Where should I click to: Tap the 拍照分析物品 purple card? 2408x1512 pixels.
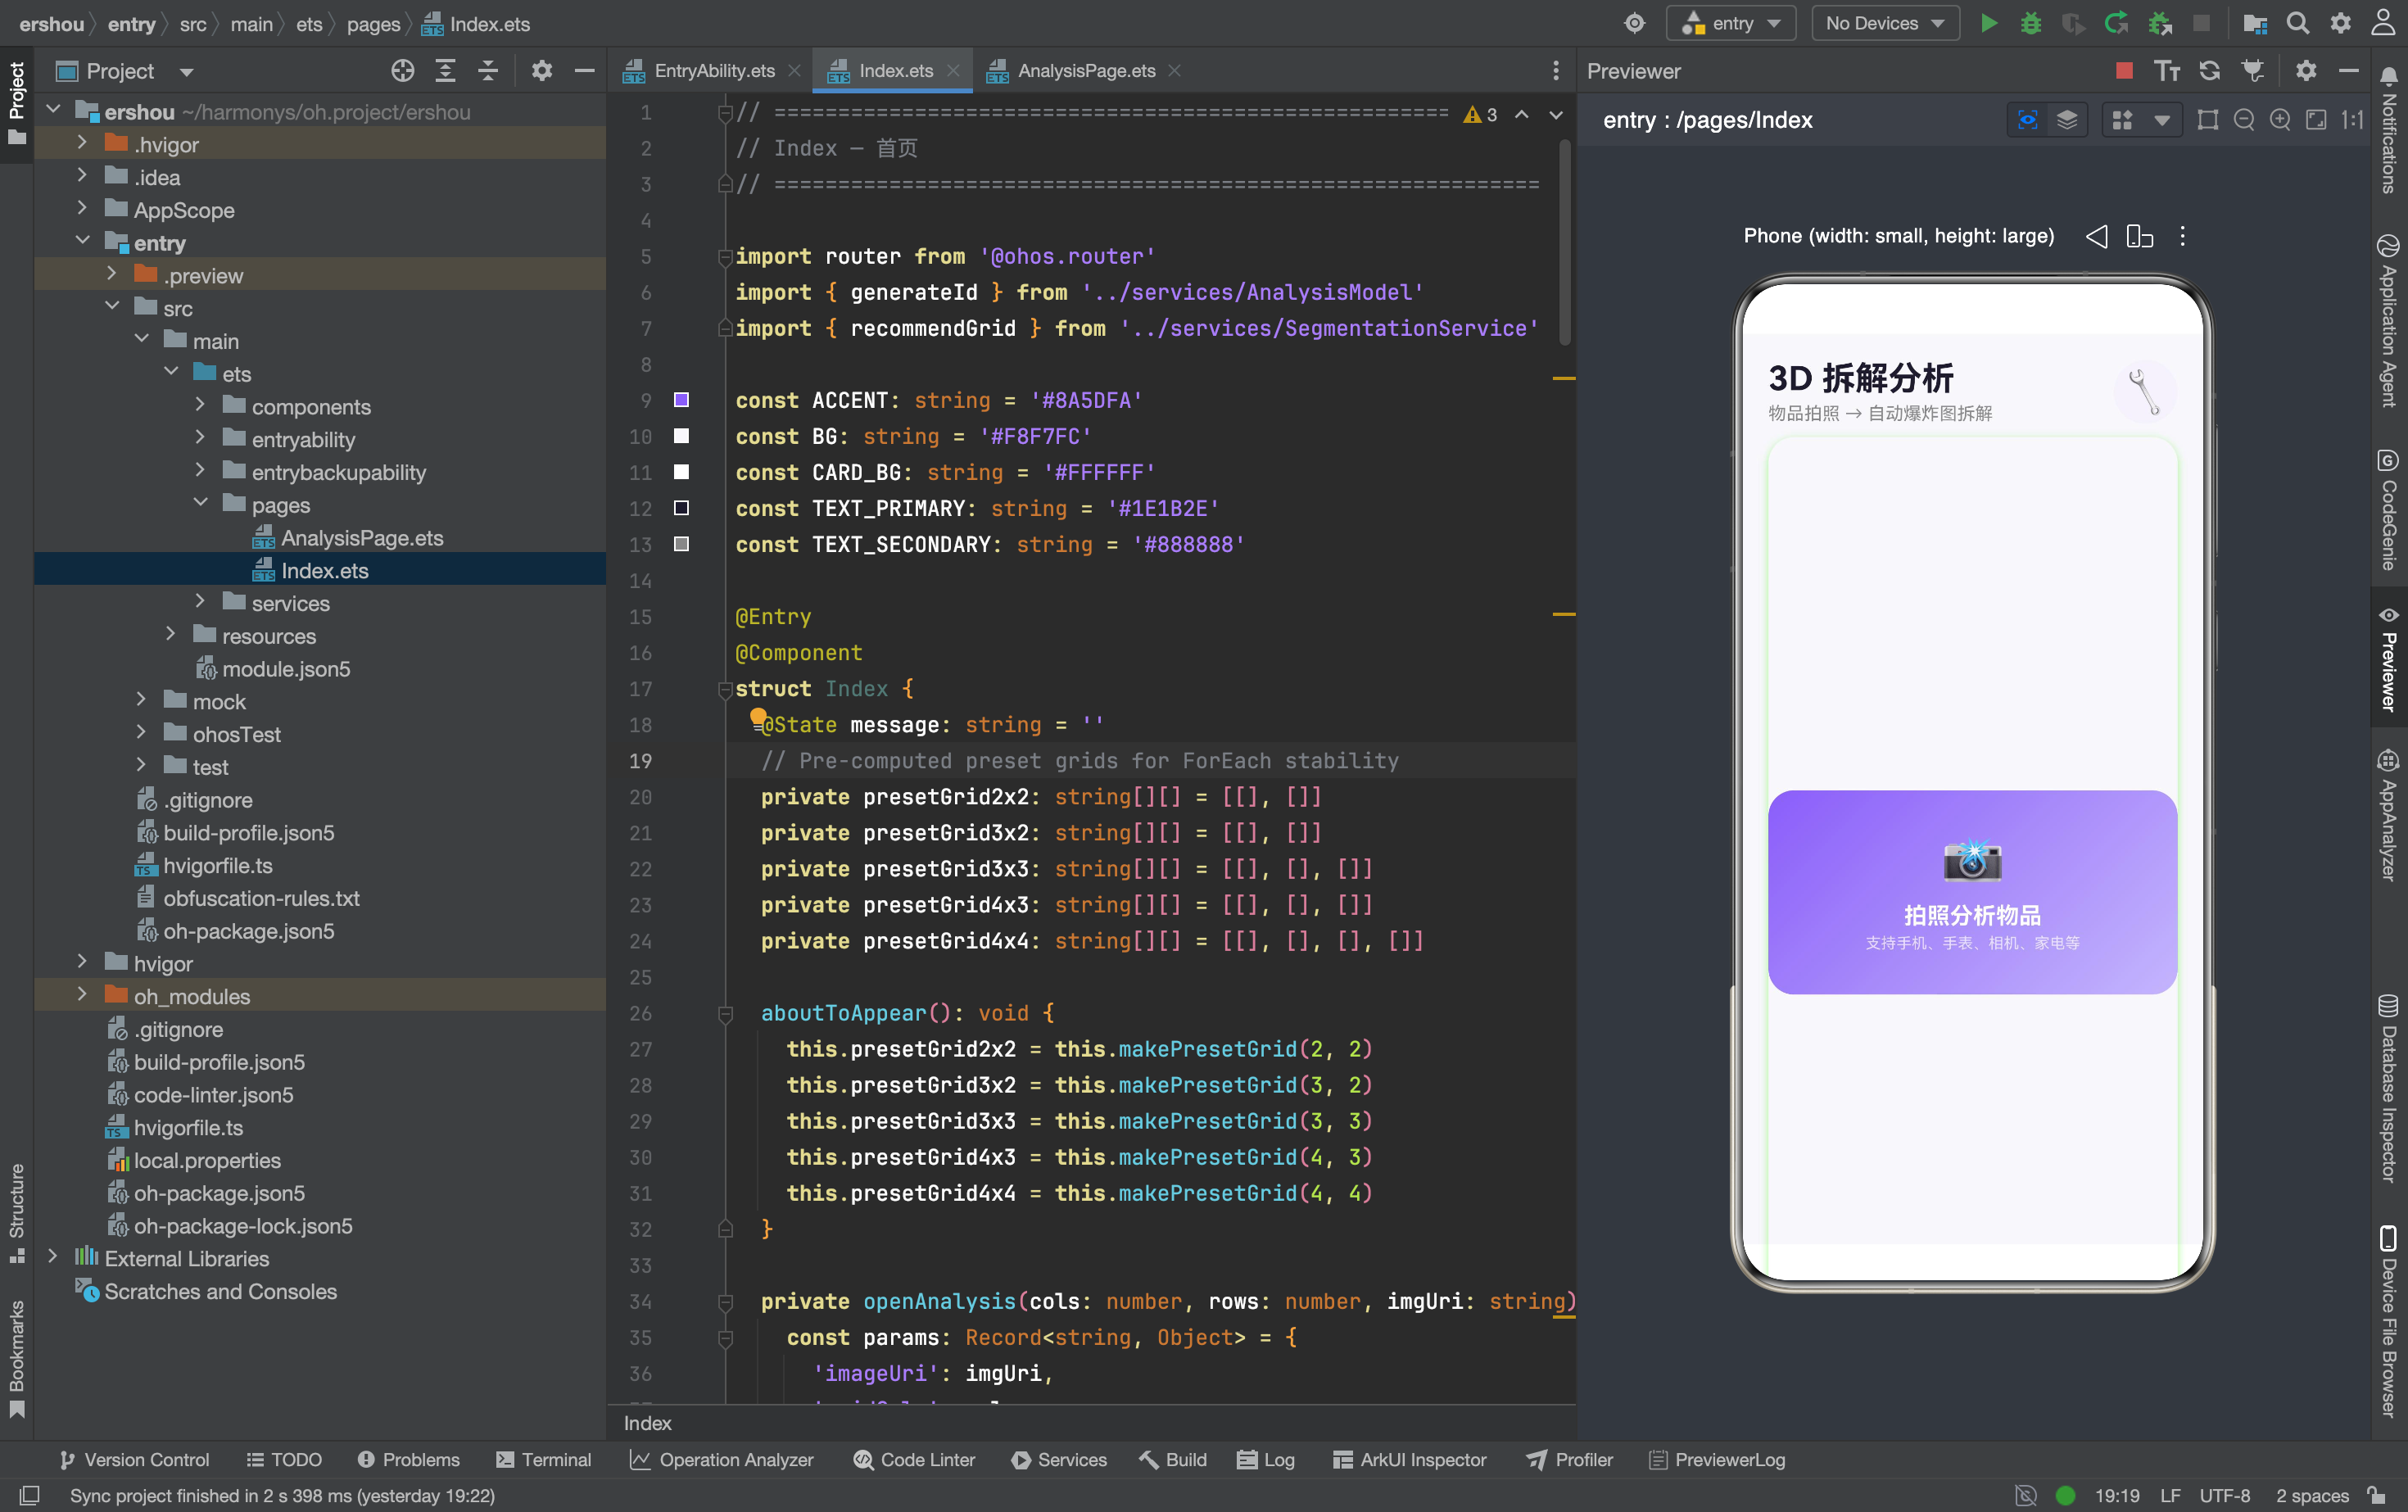[1972, 892]
